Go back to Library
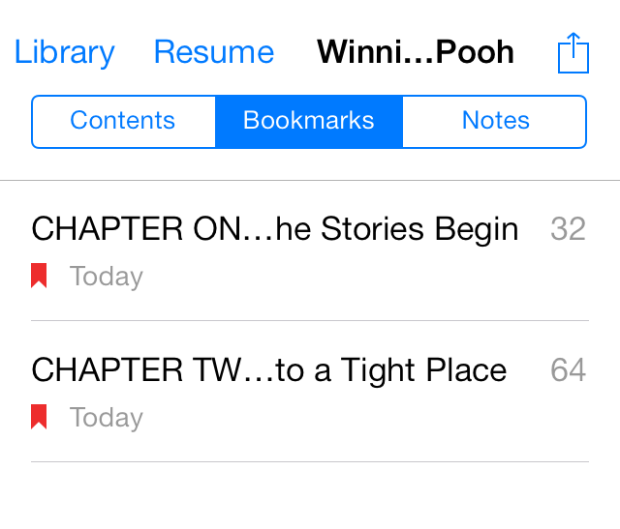The image size is (620, 529). [x=64, y=52]
